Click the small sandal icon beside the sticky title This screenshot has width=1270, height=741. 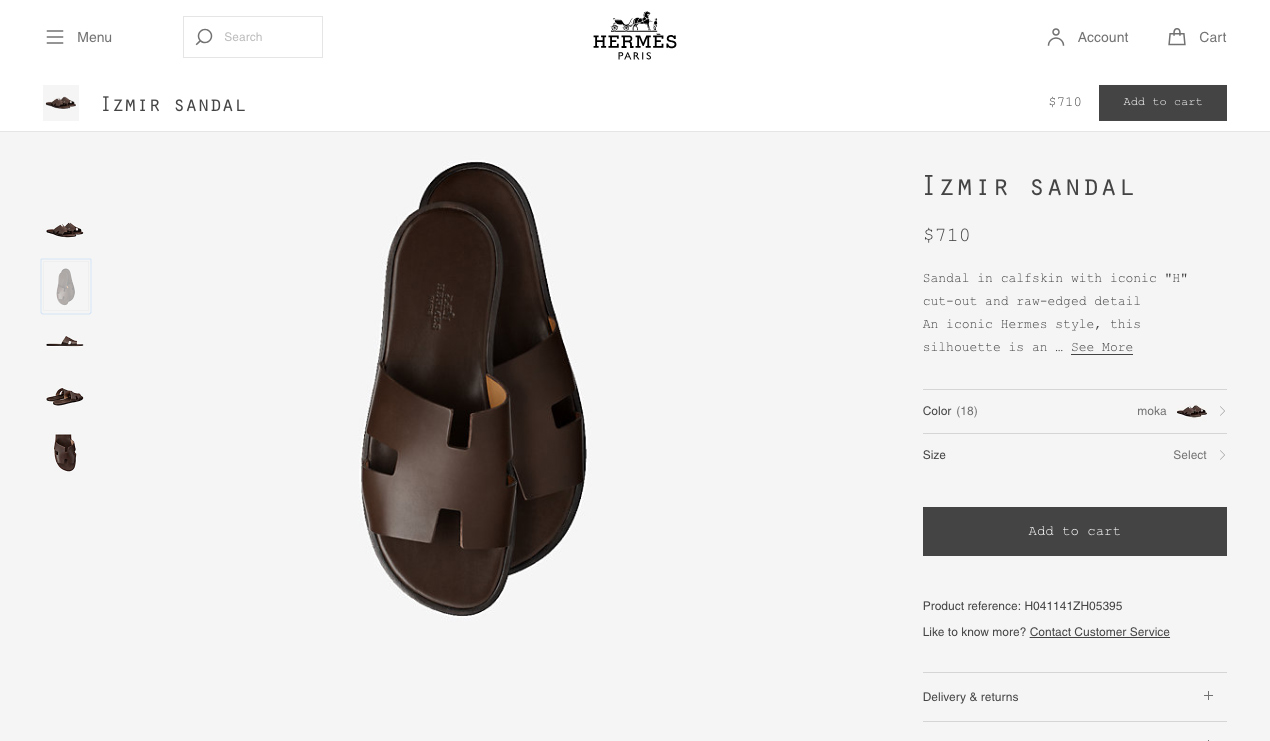pyautogui.click(x=61, y=103)
